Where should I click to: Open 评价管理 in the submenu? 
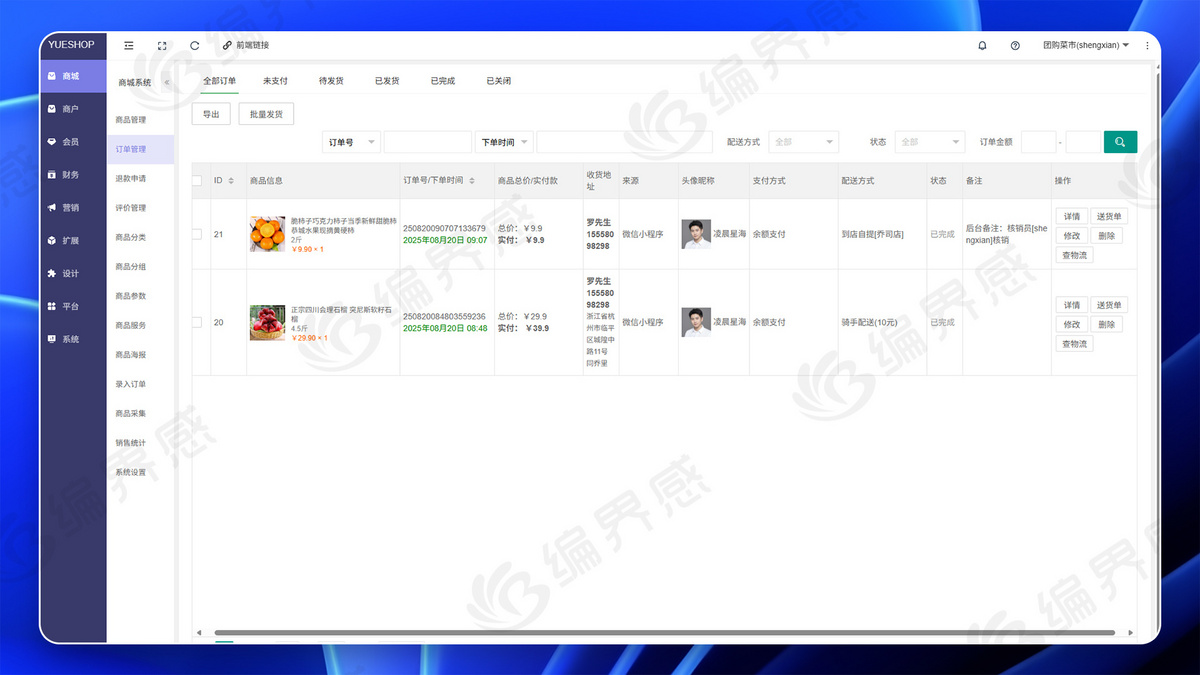pyautogui.click(x=131, y=208)
